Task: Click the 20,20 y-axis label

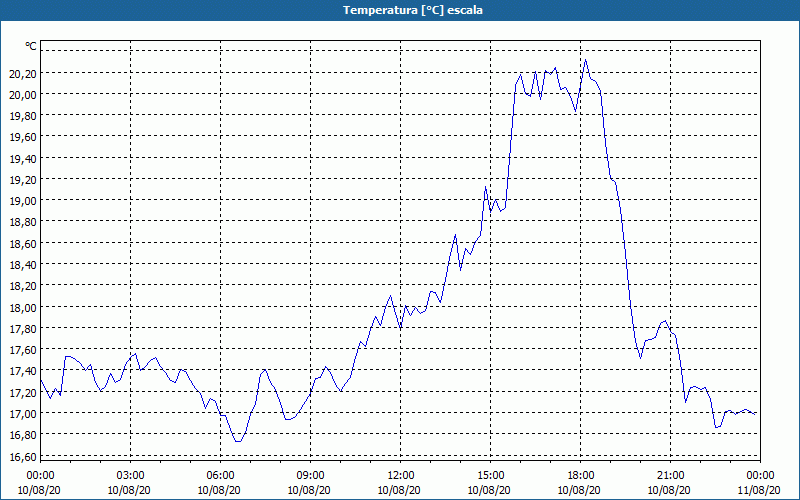Action: point(23,73)
